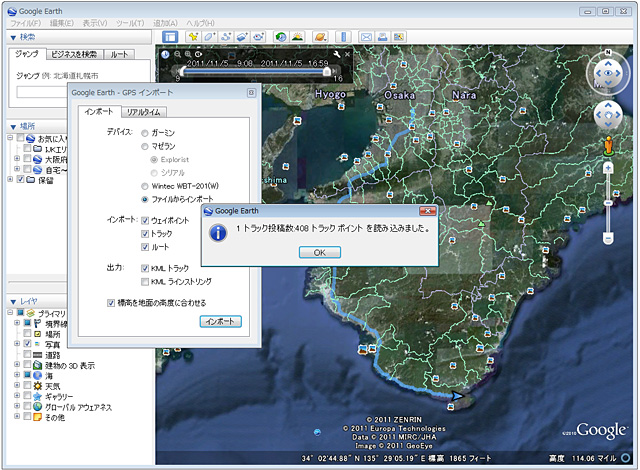Toggle the sidebar panel toolbar icon

[170, 37]
